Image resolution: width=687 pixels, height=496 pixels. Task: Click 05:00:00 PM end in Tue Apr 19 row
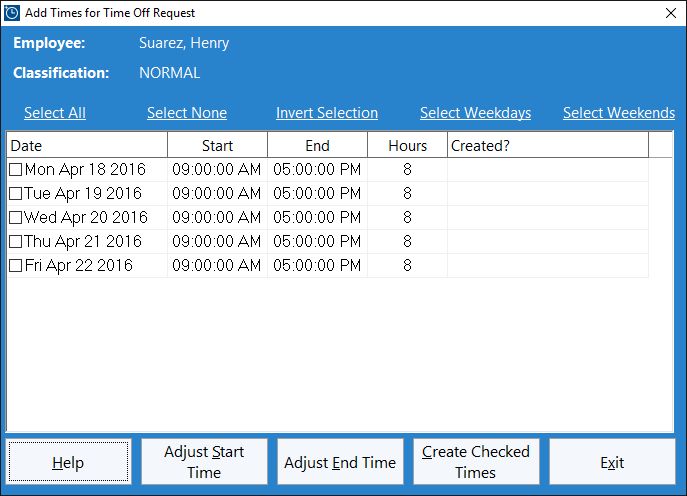pos(317,194)
